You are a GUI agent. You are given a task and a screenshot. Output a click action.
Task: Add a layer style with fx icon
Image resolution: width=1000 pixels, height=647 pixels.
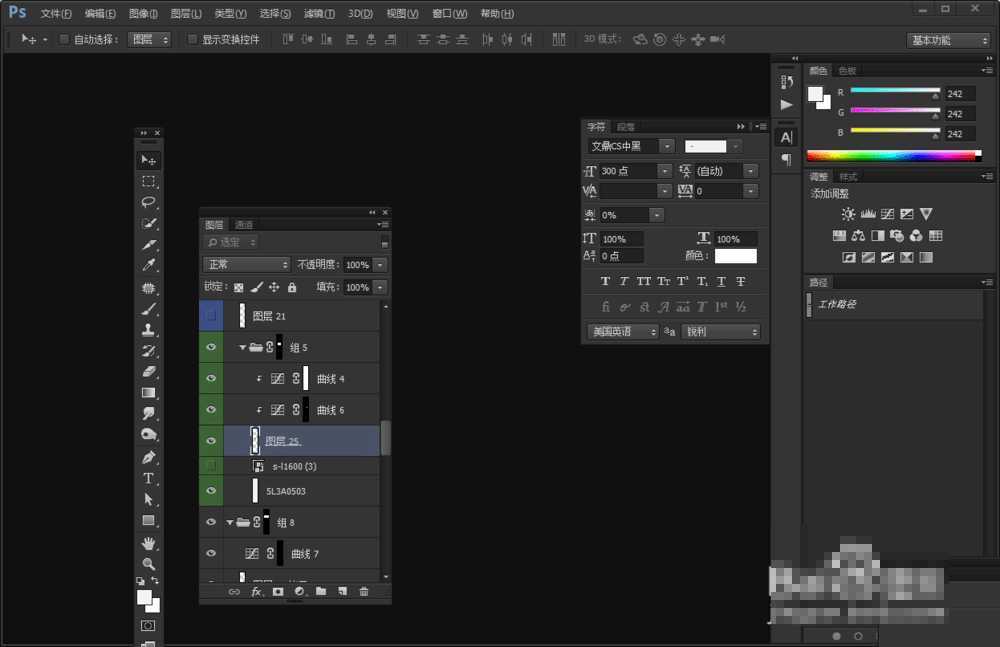pyautogui.click(x=256, y=592)
